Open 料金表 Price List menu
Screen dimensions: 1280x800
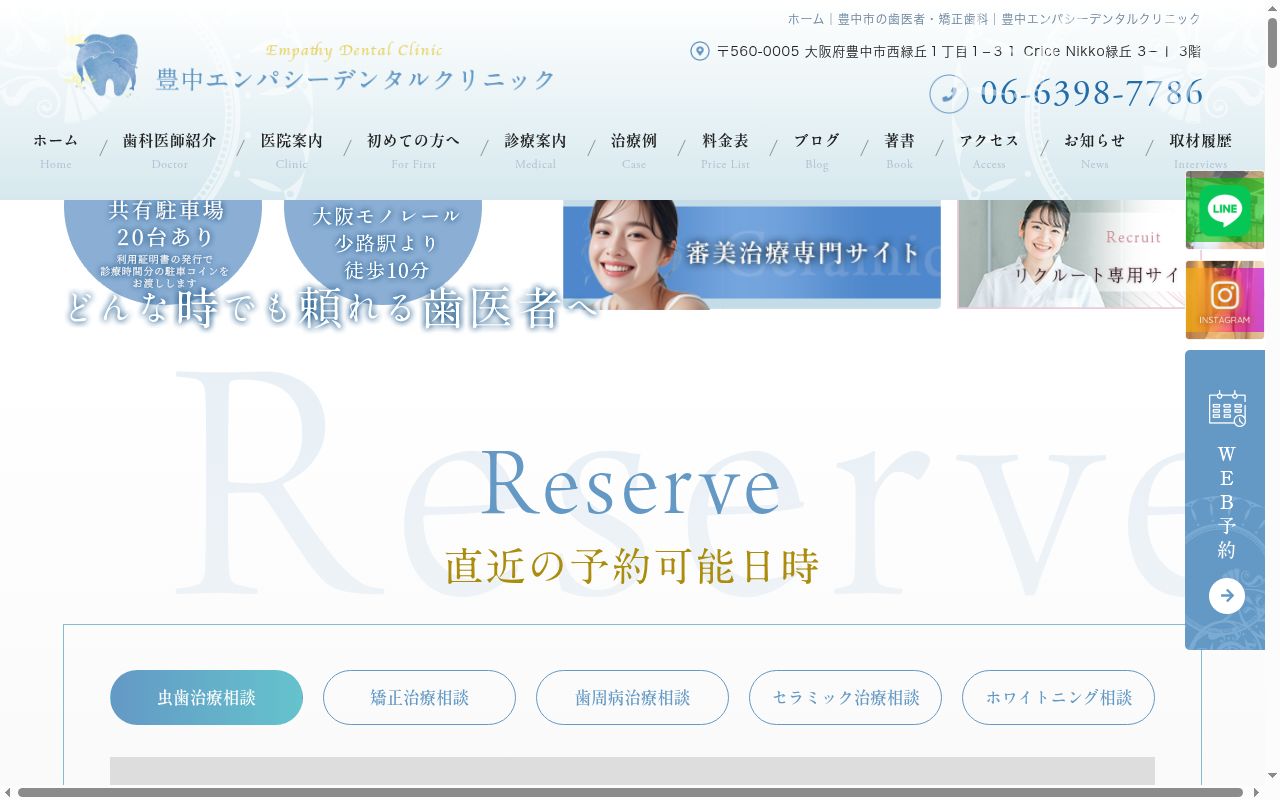pos(726,150)
